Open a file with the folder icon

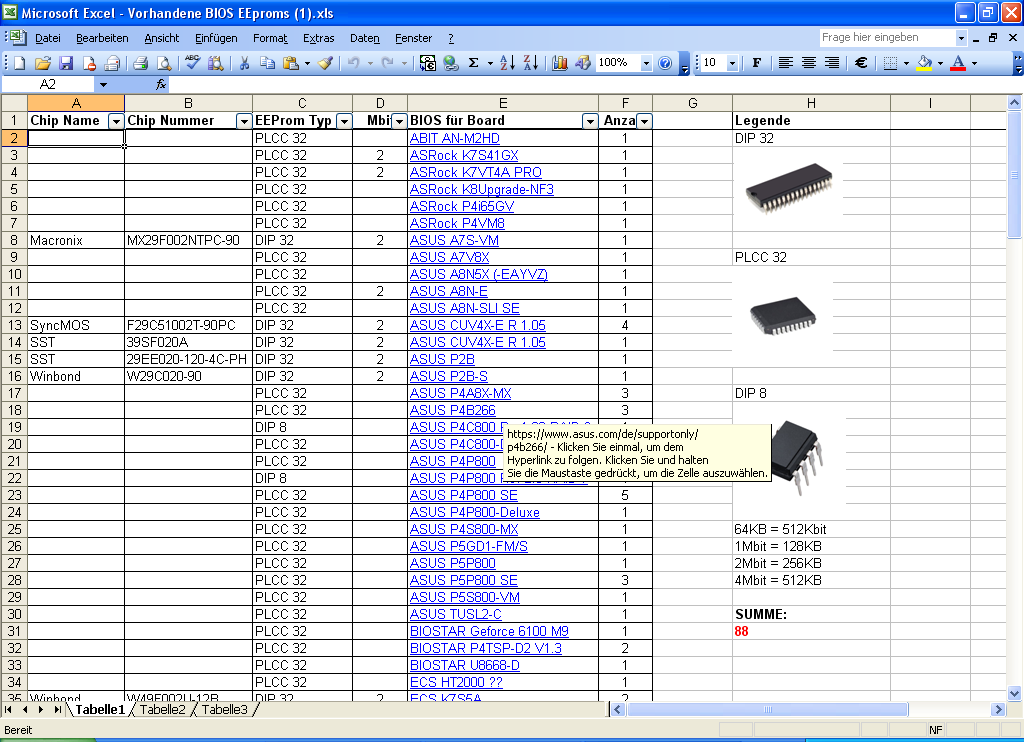point(42,63)
